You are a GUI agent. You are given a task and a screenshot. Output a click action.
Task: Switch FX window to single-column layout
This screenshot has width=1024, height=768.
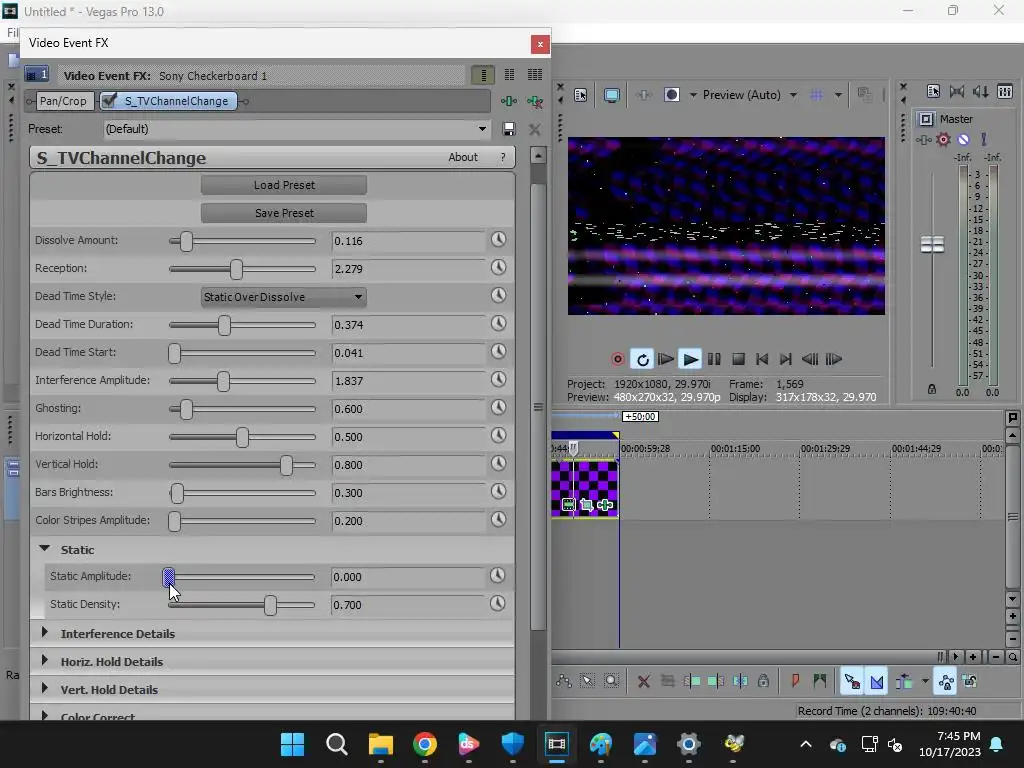(x=483, y=75)
